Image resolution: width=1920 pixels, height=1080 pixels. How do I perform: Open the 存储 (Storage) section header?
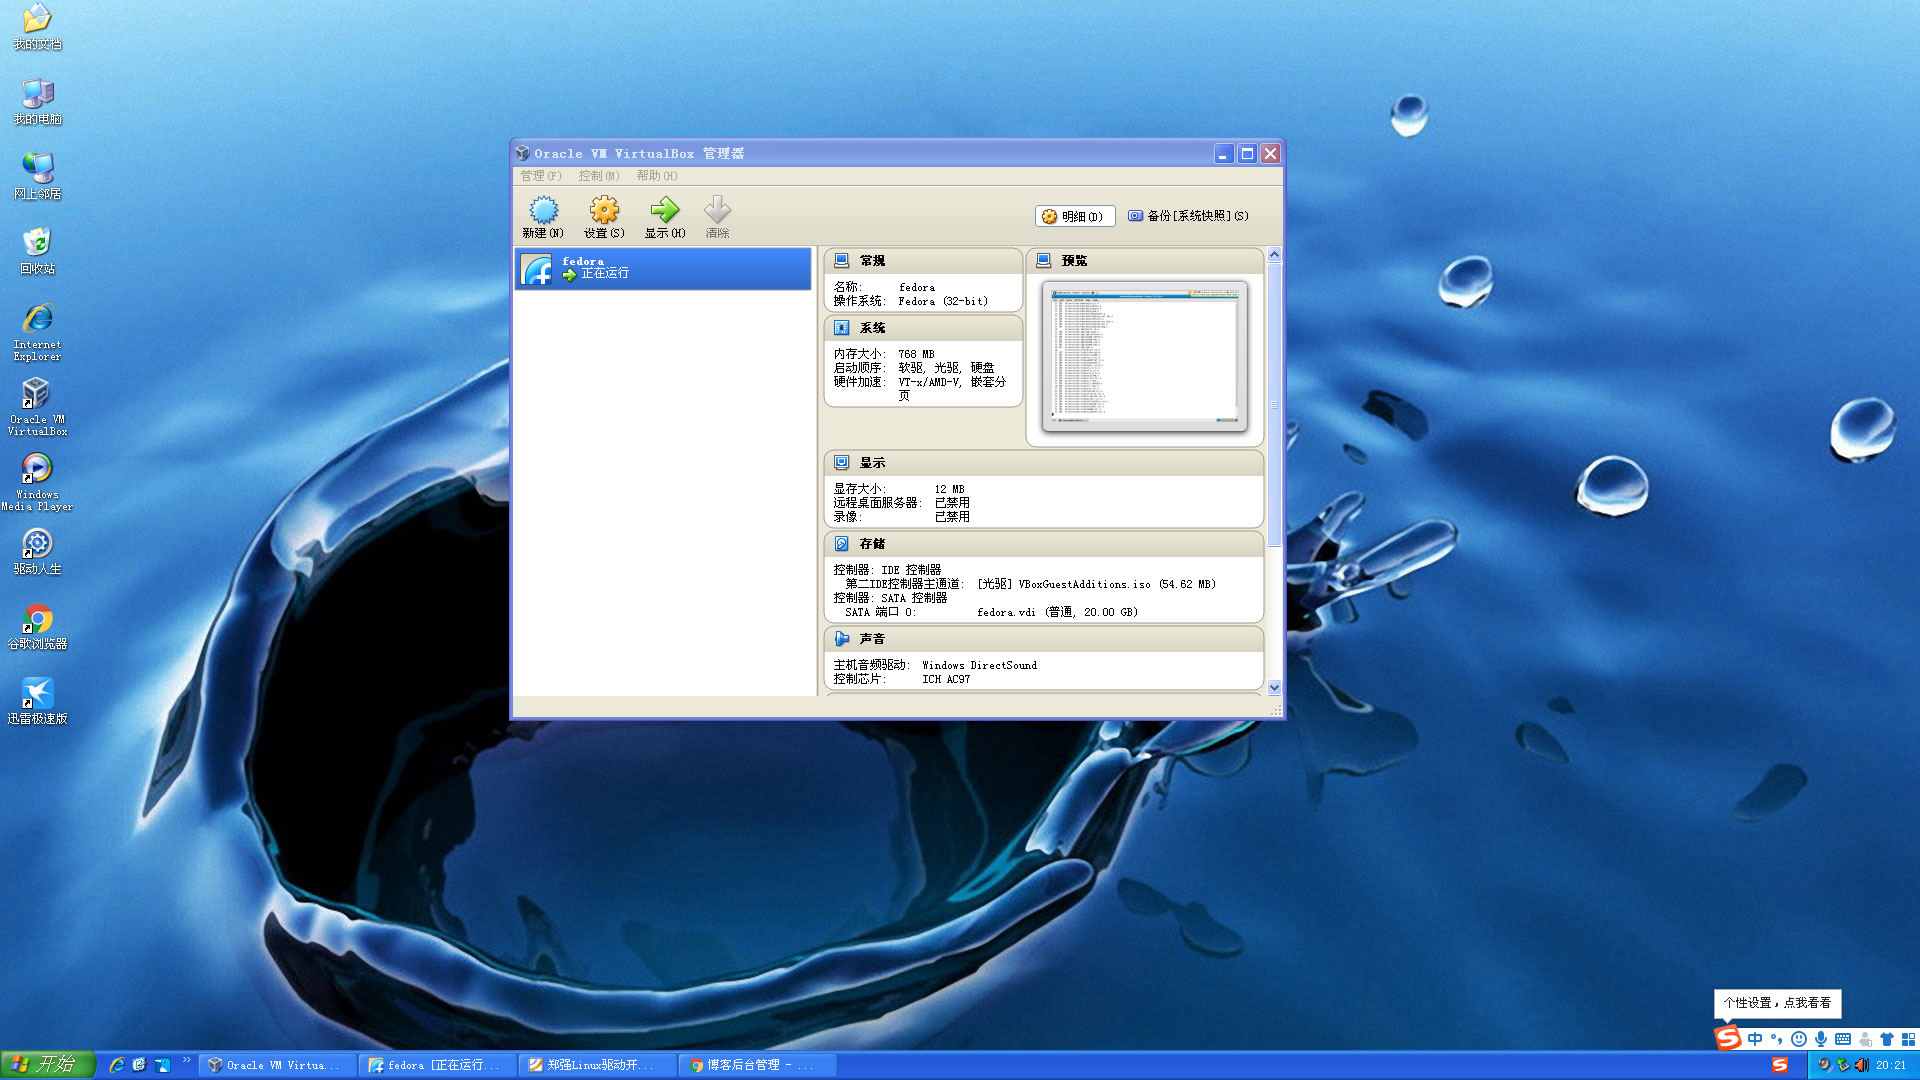[x=1043, y=544]
